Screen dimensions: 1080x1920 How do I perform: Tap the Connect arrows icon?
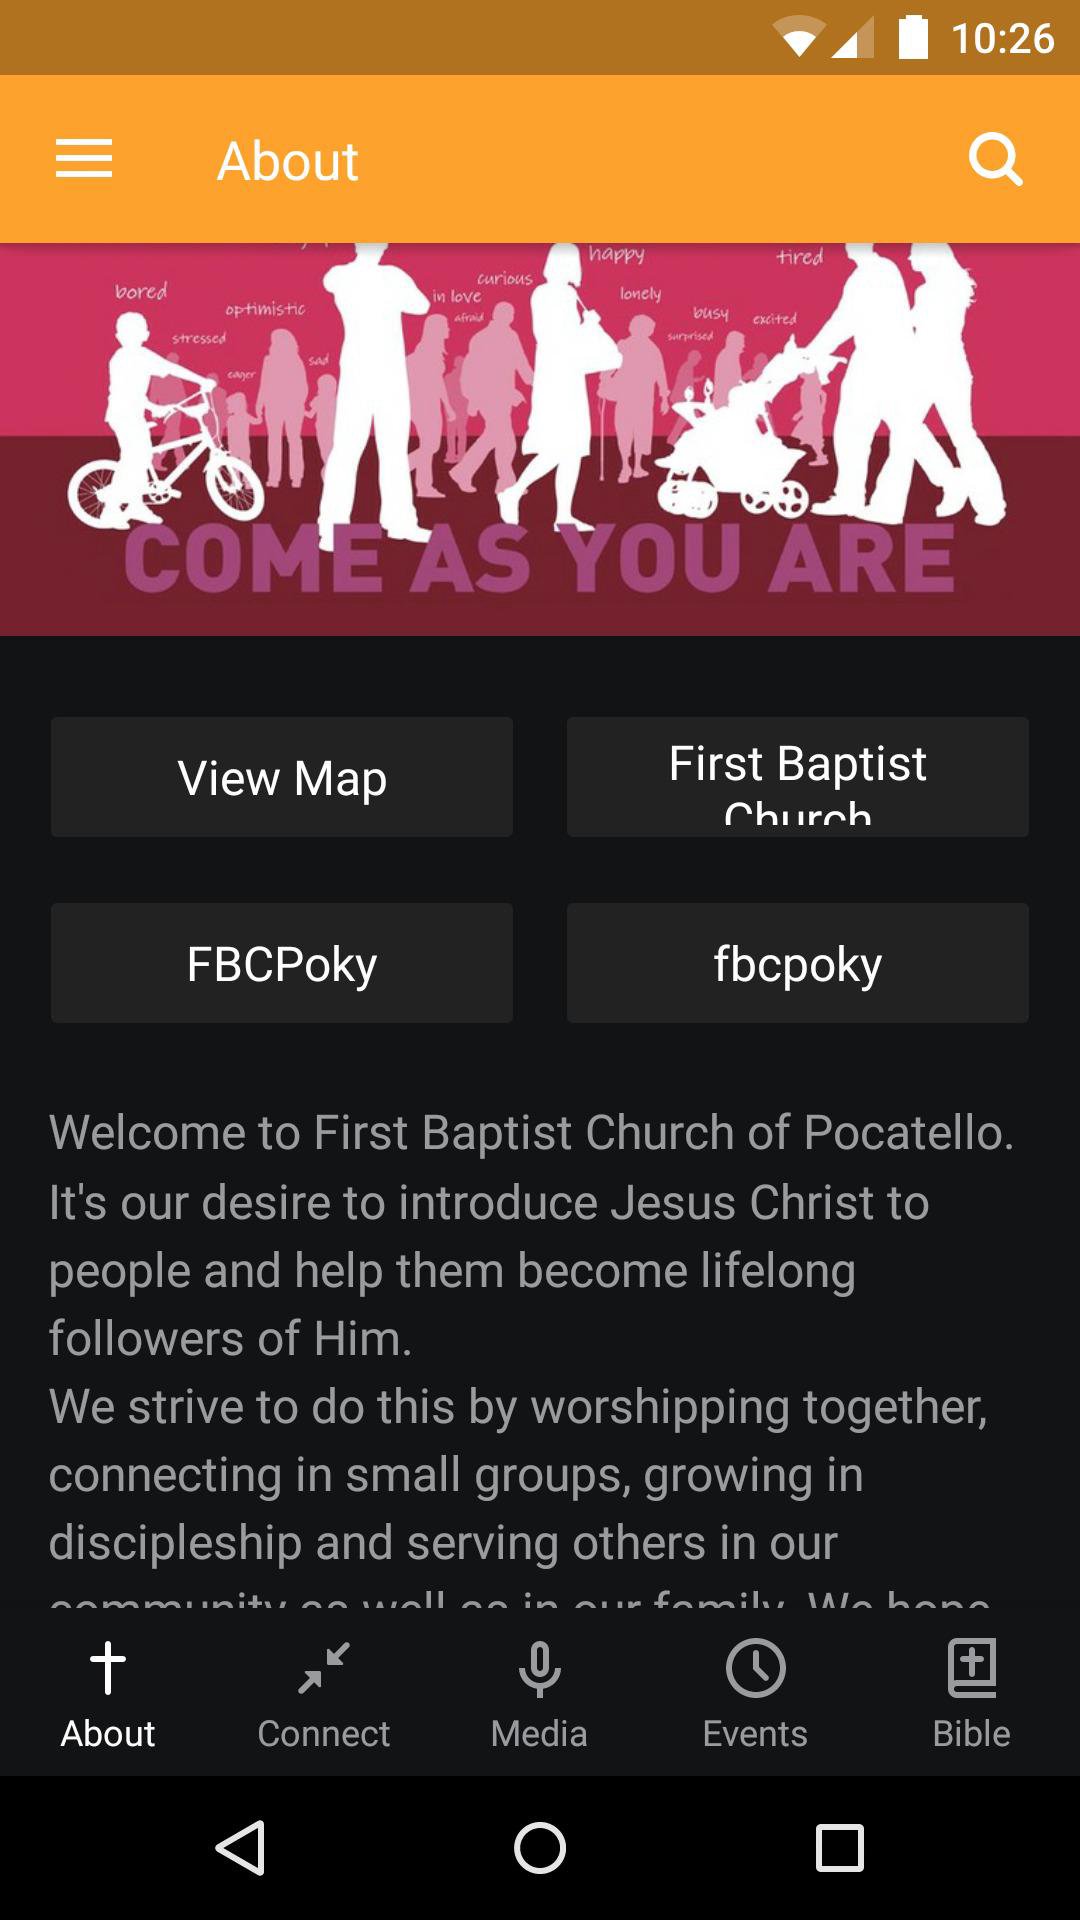[x=324, y=1668]
